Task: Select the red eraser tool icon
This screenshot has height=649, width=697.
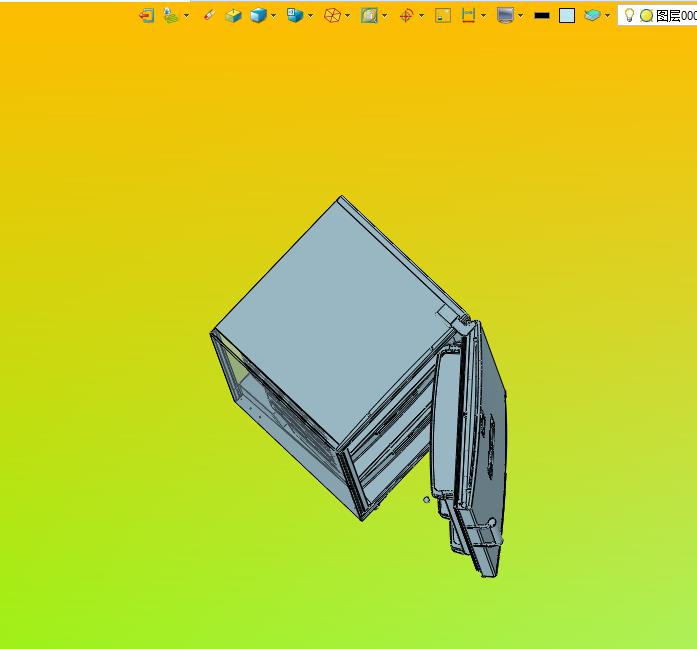Action: point(208,16)
